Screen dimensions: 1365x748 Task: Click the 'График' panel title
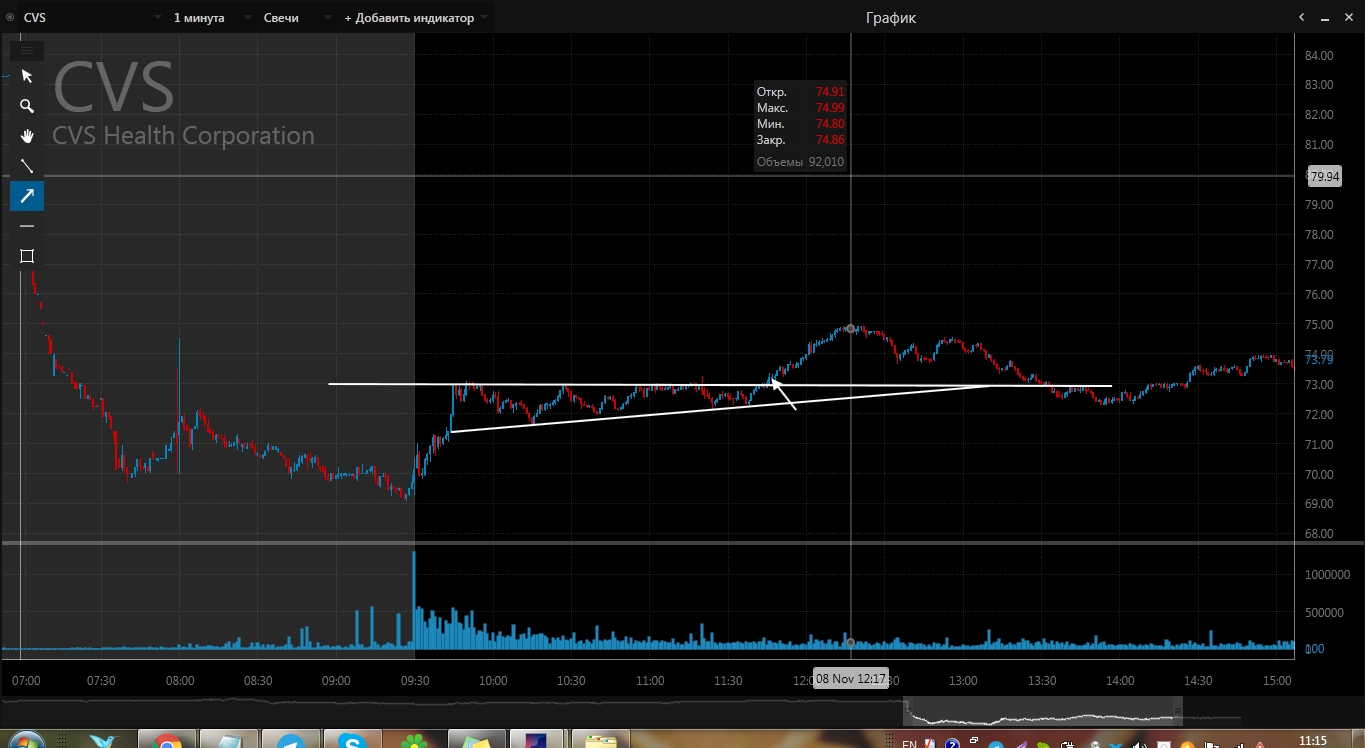click(889, 18)
